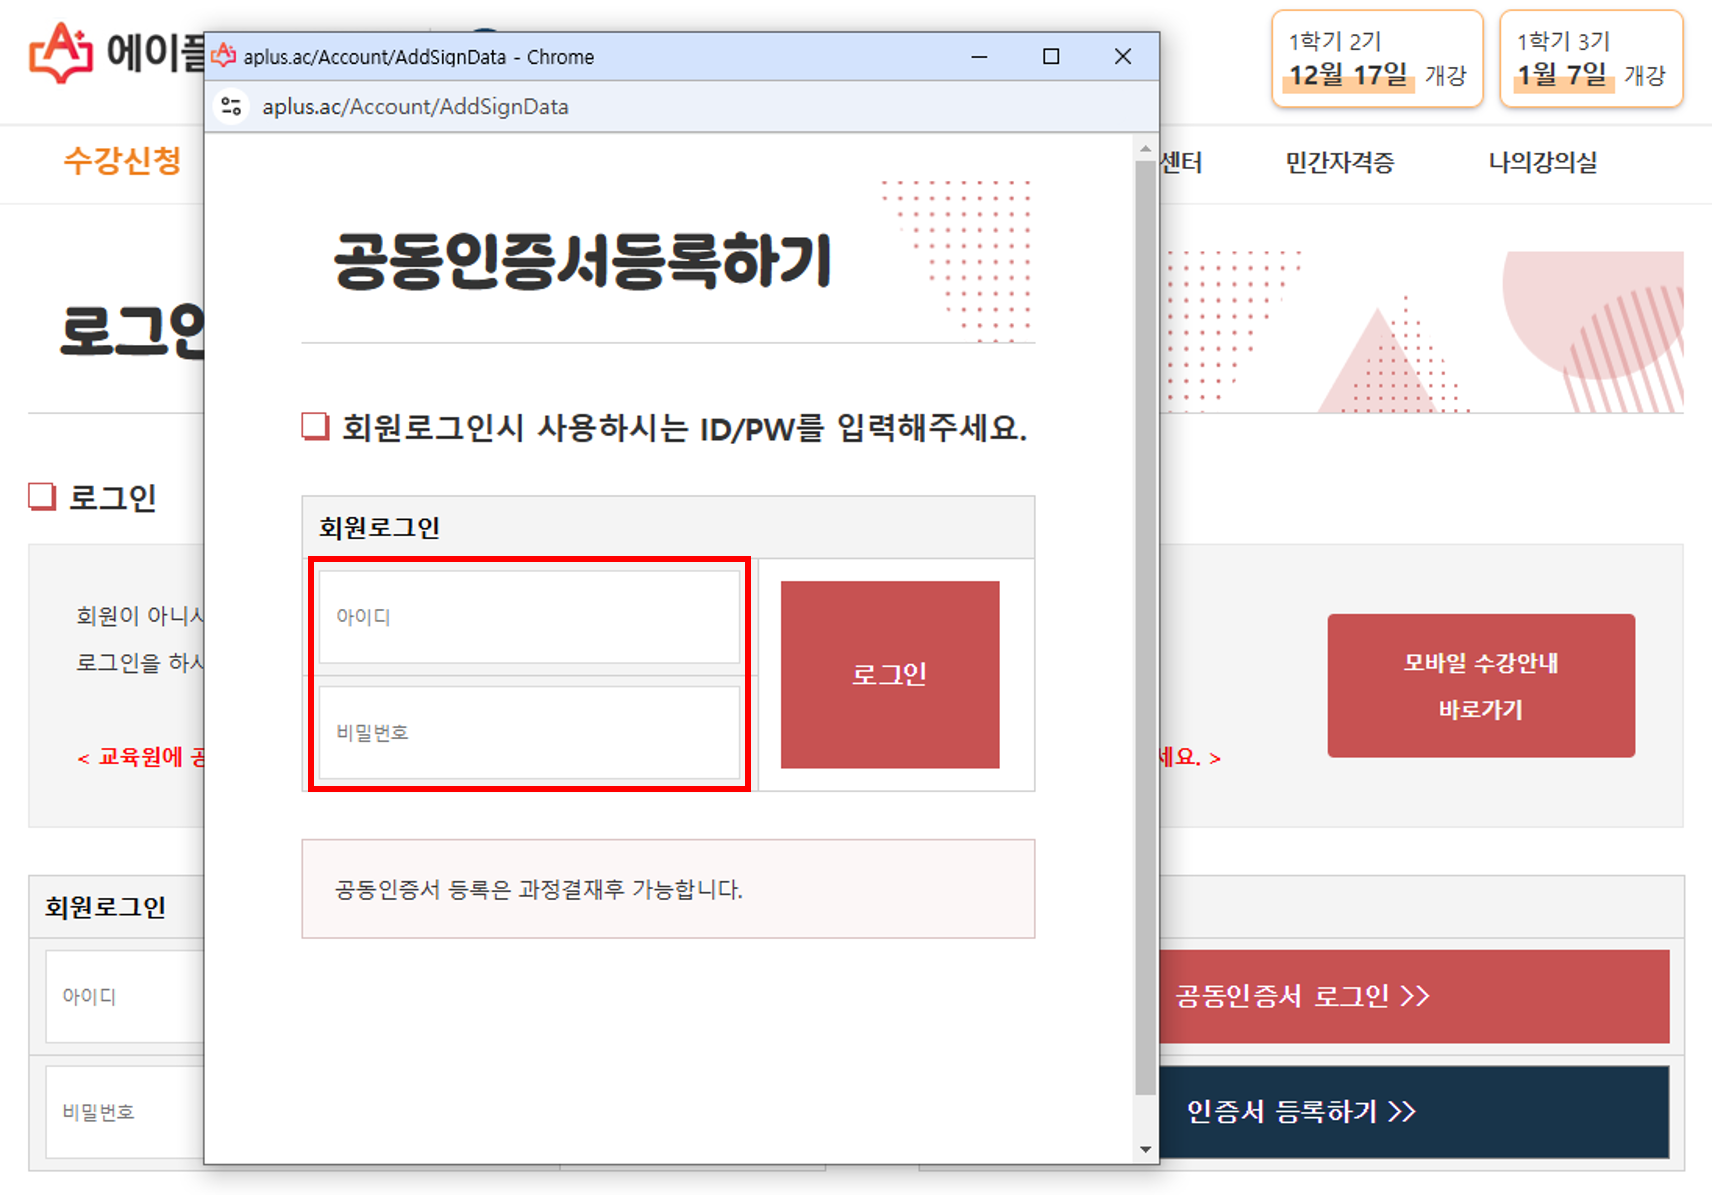Image resolution: width=1712 pixels, height=1195 pixels.
Task: Open the 나의강의실 menu
Action: 1542,163
